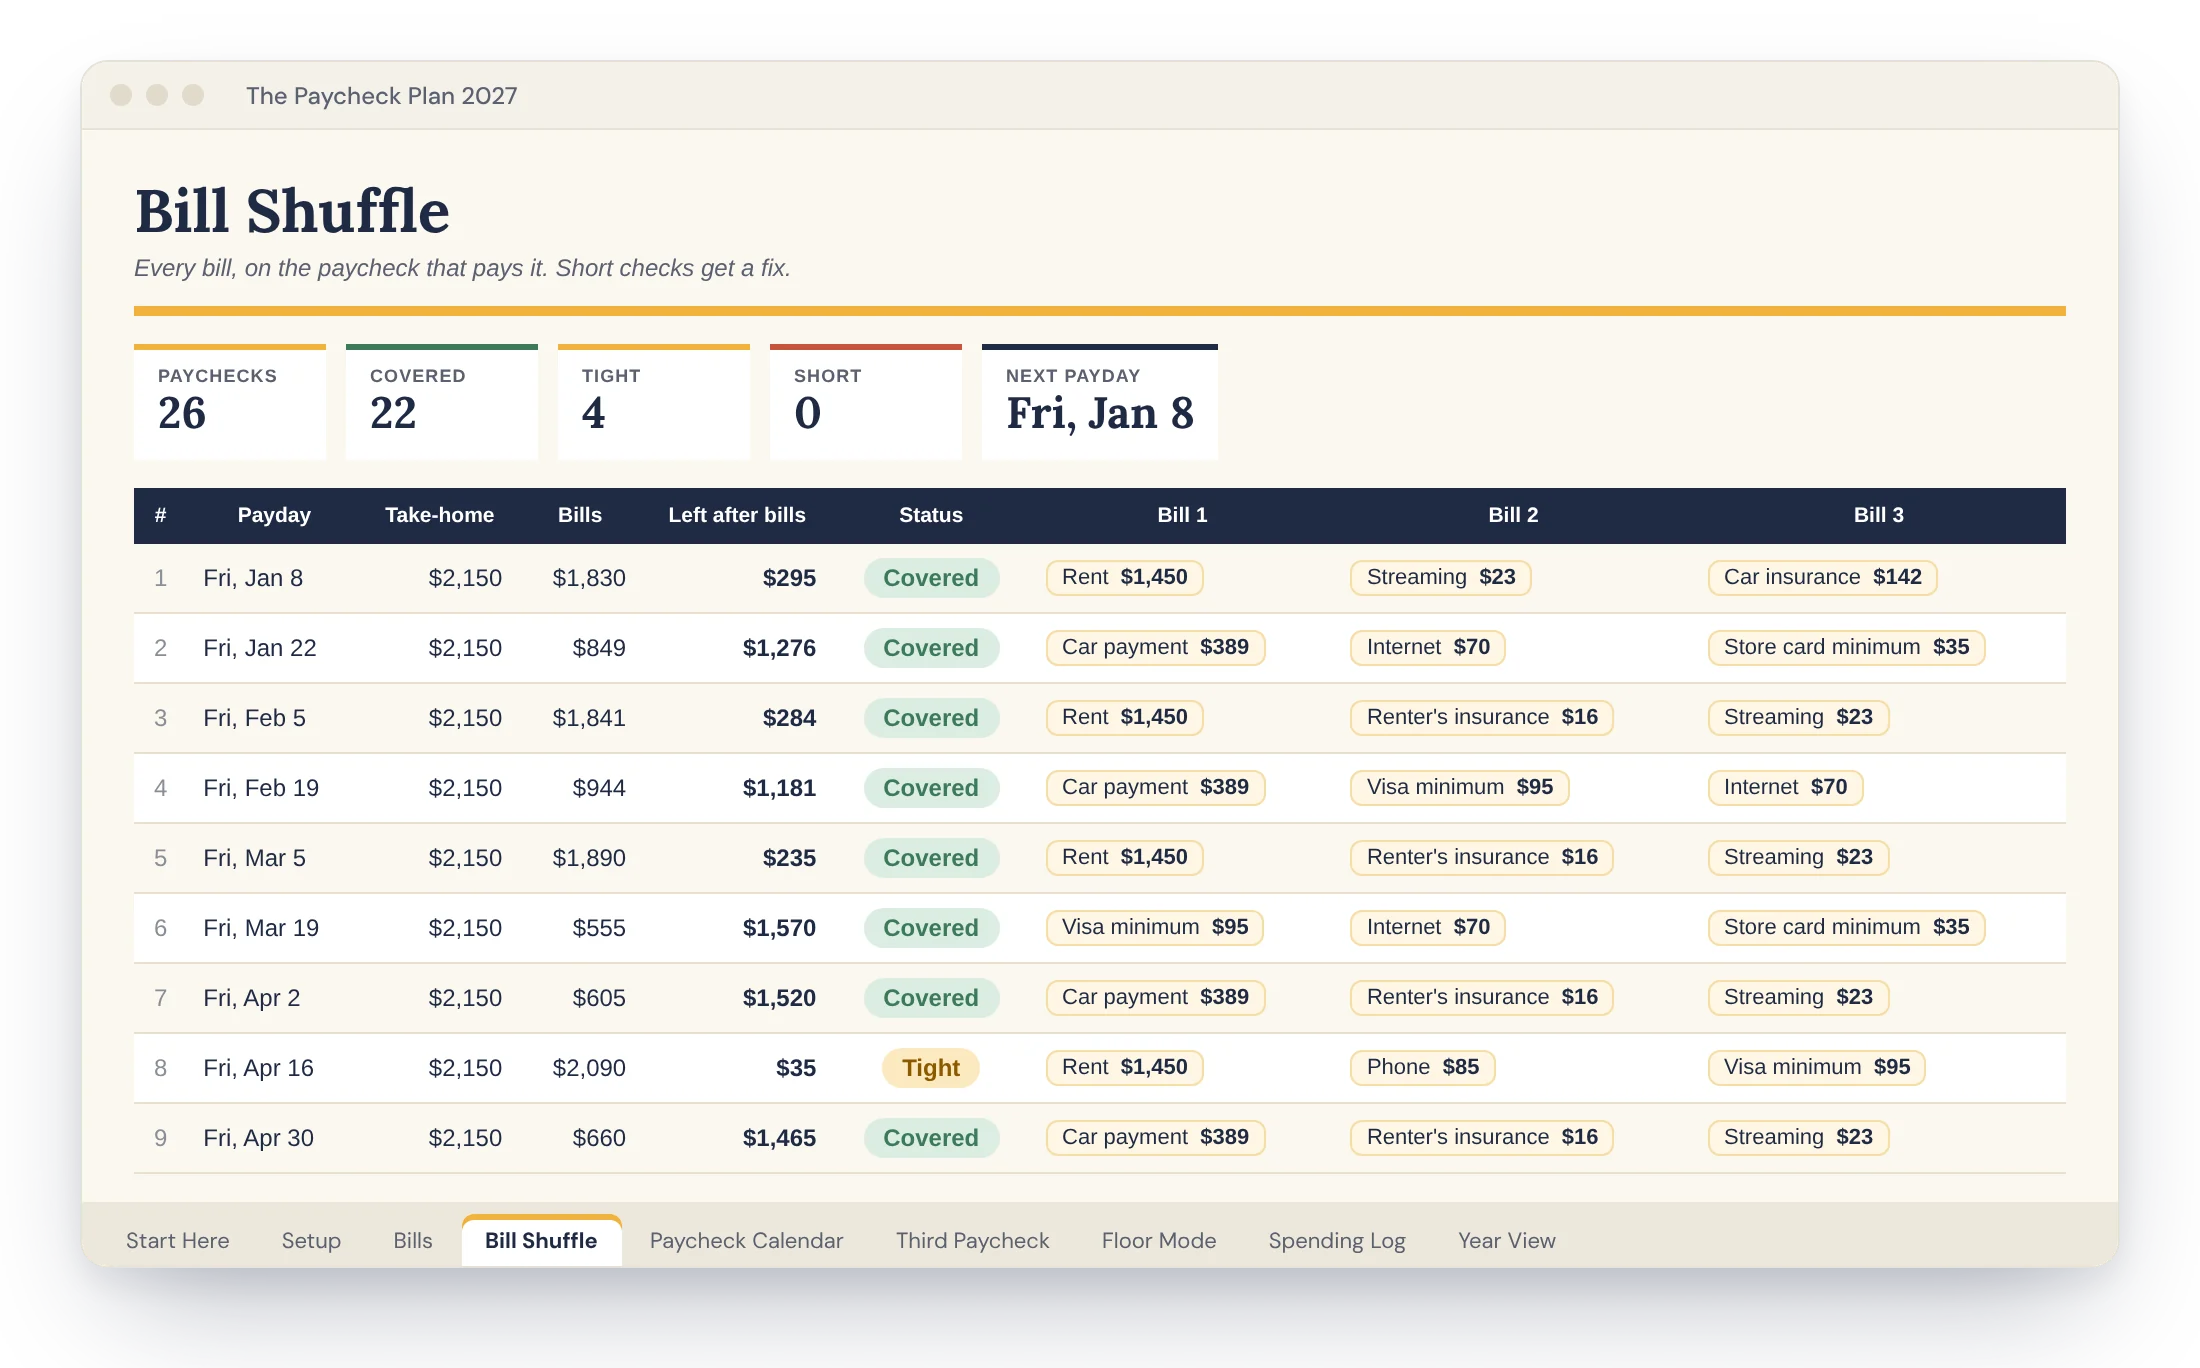Screen dimensions: 2200x1368
Task: Select Store card minimum $35 in Jan 22 row
Action: (x=1846, y=647)
